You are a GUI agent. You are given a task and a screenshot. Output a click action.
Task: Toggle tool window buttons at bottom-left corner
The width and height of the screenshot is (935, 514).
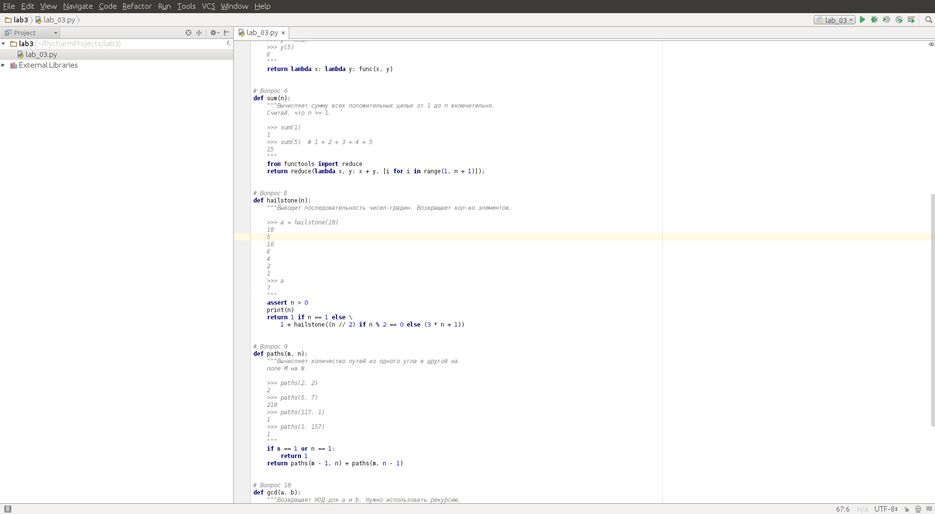(7, 509)
